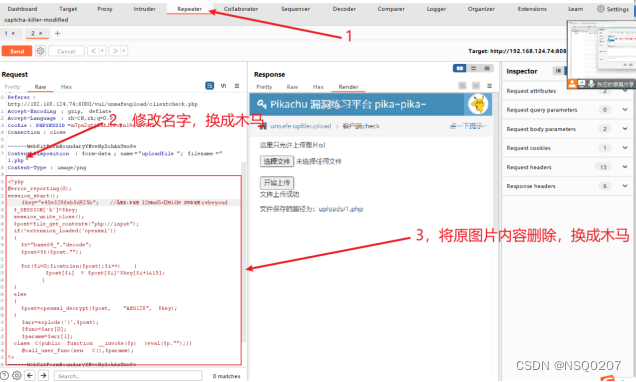Select Request Hex view tab

pos(67,87)
